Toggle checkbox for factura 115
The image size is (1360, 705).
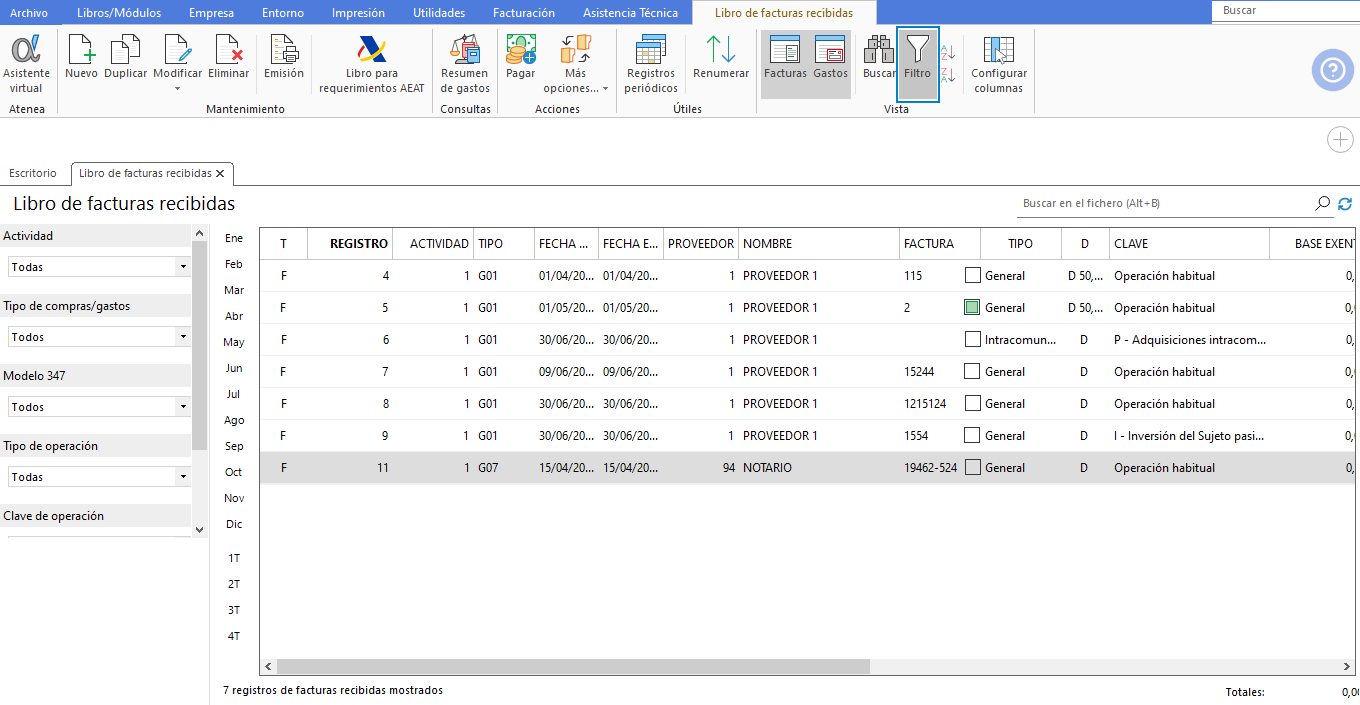coord(972,275)
